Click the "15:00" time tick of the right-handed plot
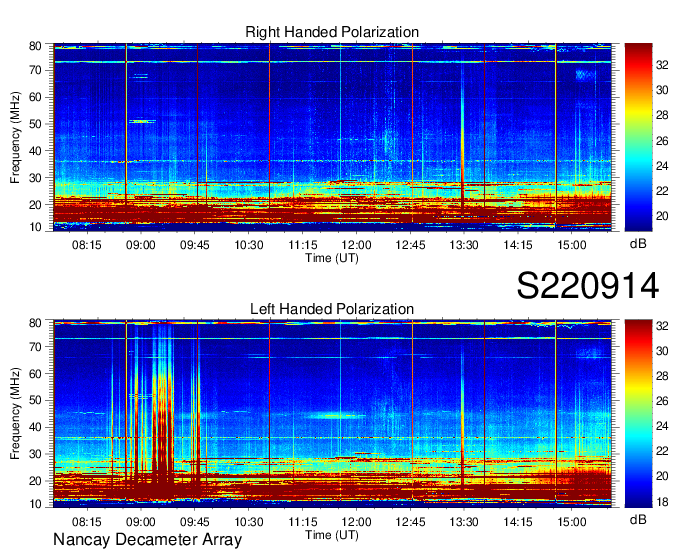The image size is (680, 552). tap(572, 245)
